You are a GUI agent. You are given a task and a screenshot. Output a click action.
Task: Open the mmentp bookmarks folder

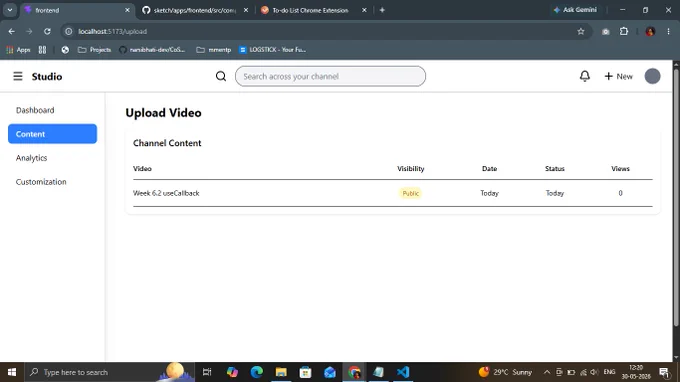(x=213, y=50)
